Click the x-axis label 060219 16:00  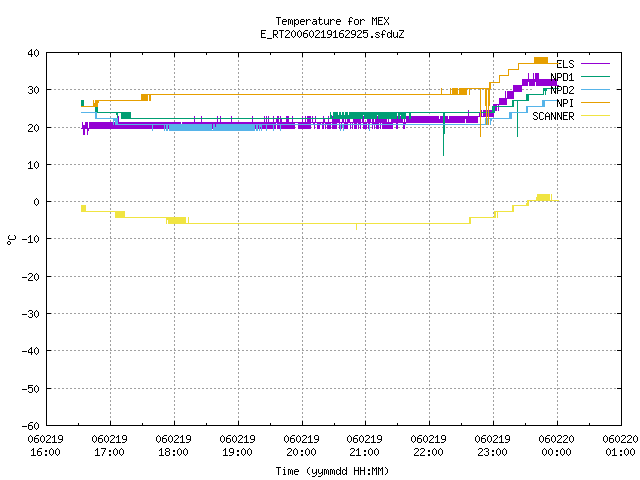(x=45, y=446)
